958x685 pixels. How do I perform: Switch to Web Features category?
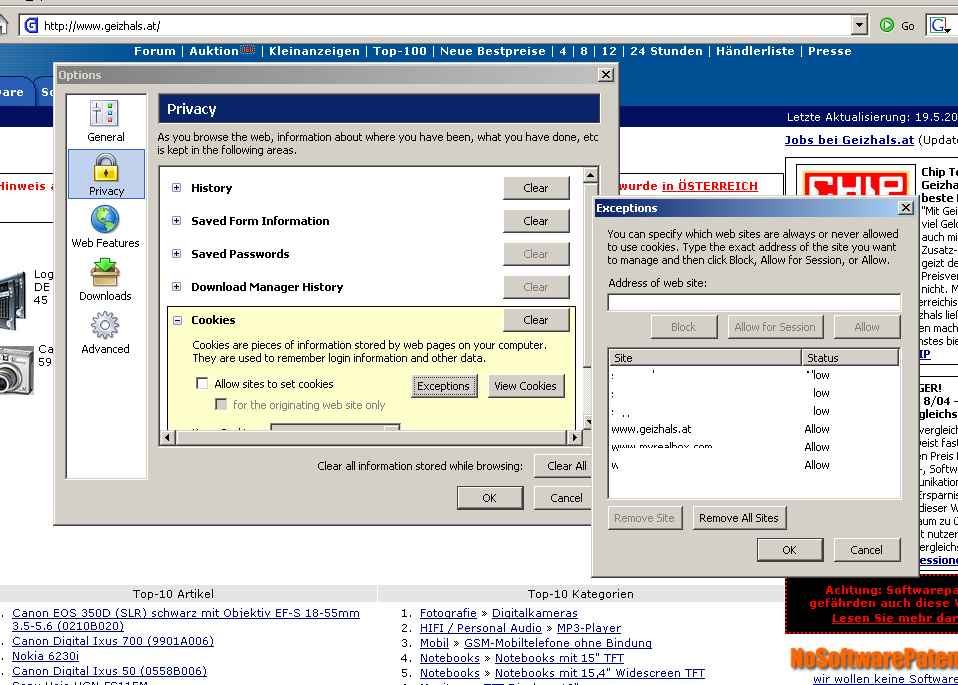pos(105,221)
